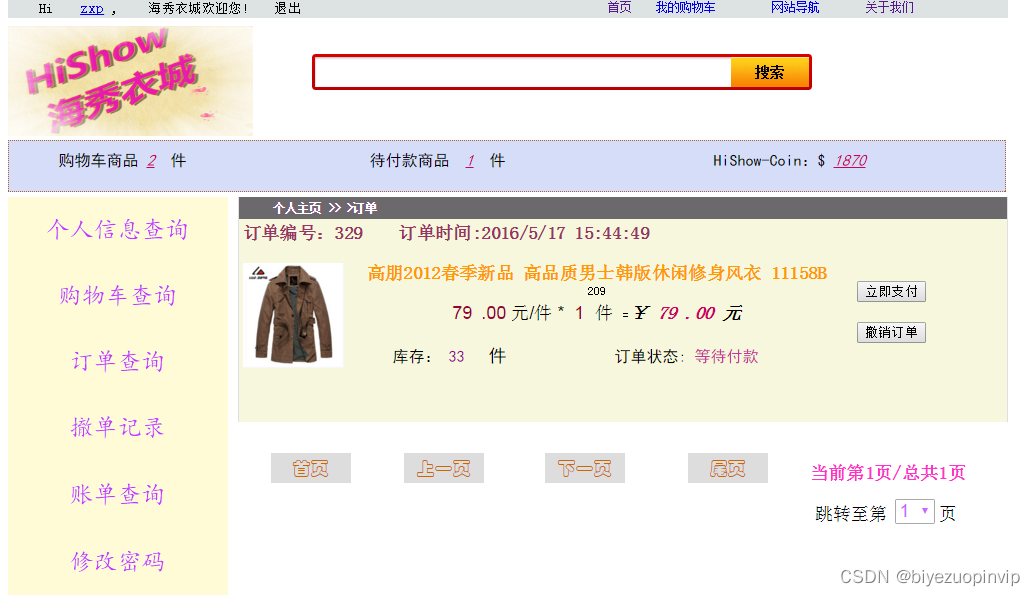Click the 尾页 last page button

coord(727,468)
